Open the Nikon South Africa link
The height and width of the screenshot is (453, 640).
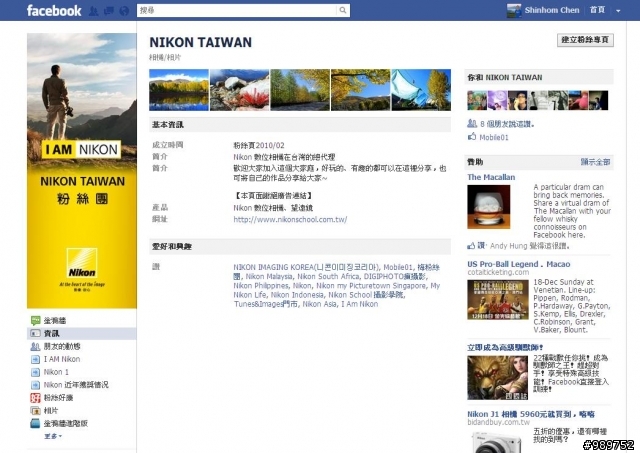pos(328,276)
